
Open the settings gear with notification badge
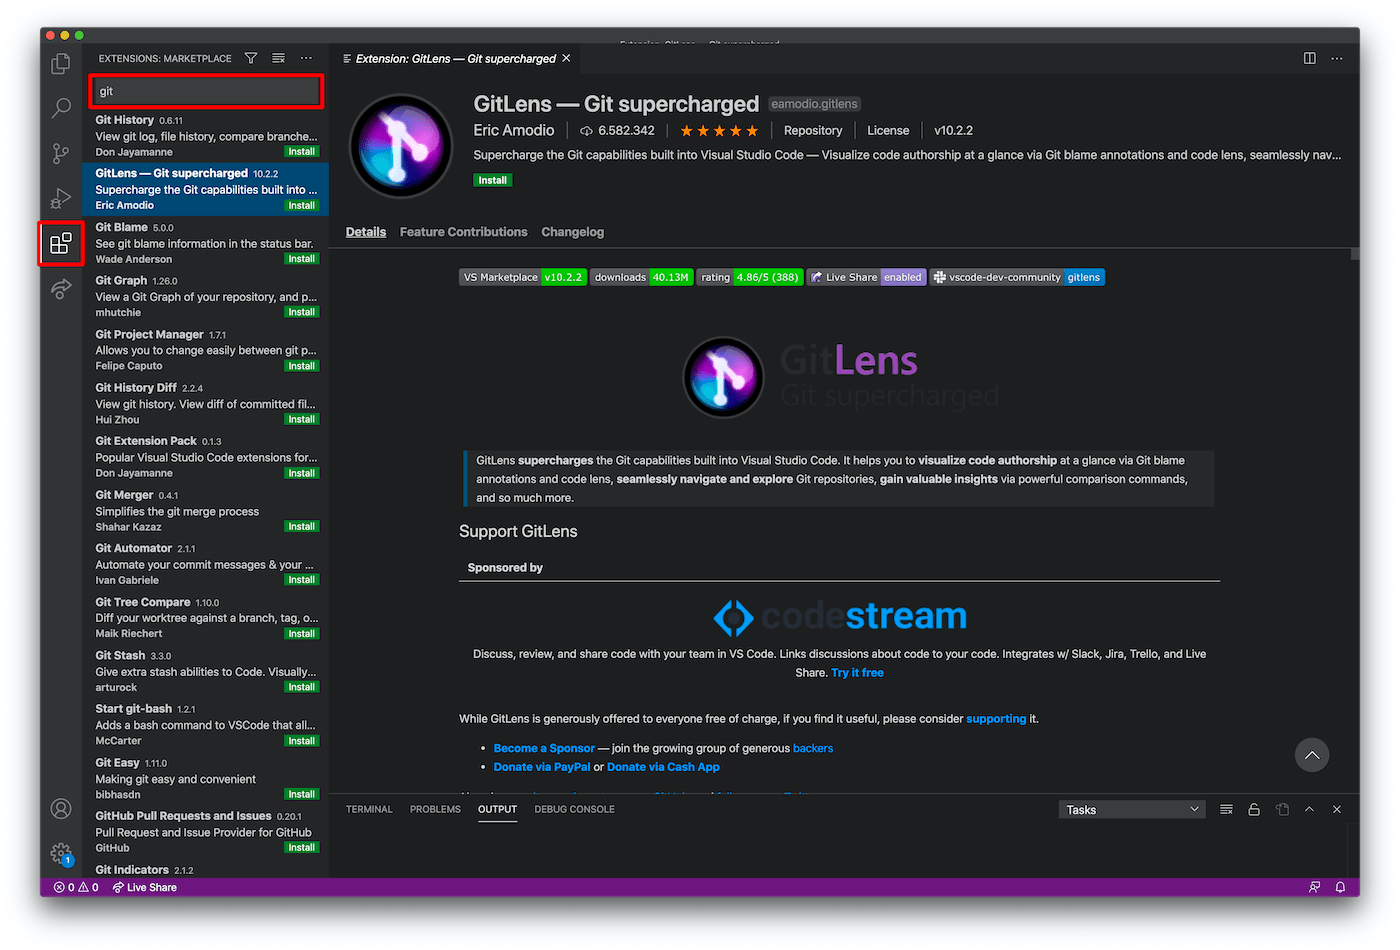coord(60,855)
